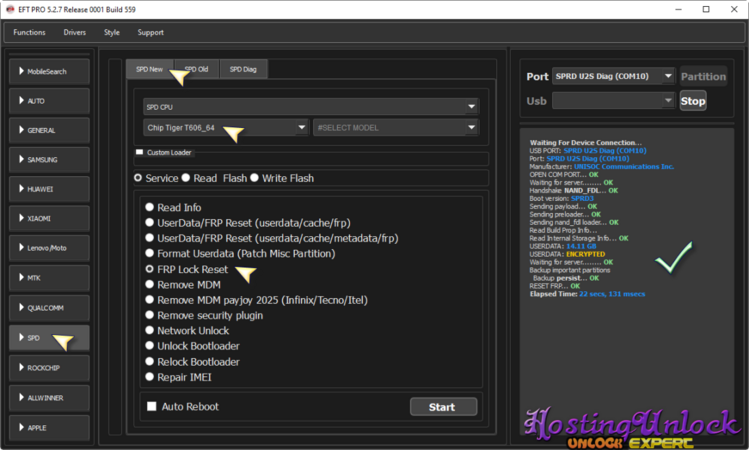
Task: Select the ROCKCHIP sidebar module
Action: pos(48,368)
